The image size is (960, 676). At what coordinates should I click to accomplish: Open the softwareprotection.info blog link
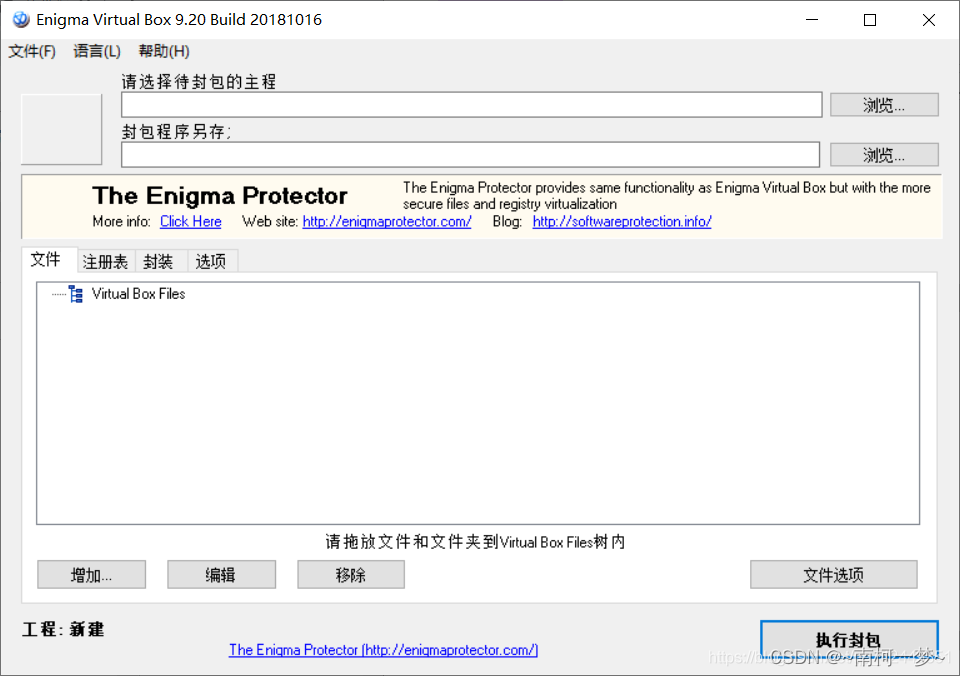622,222
